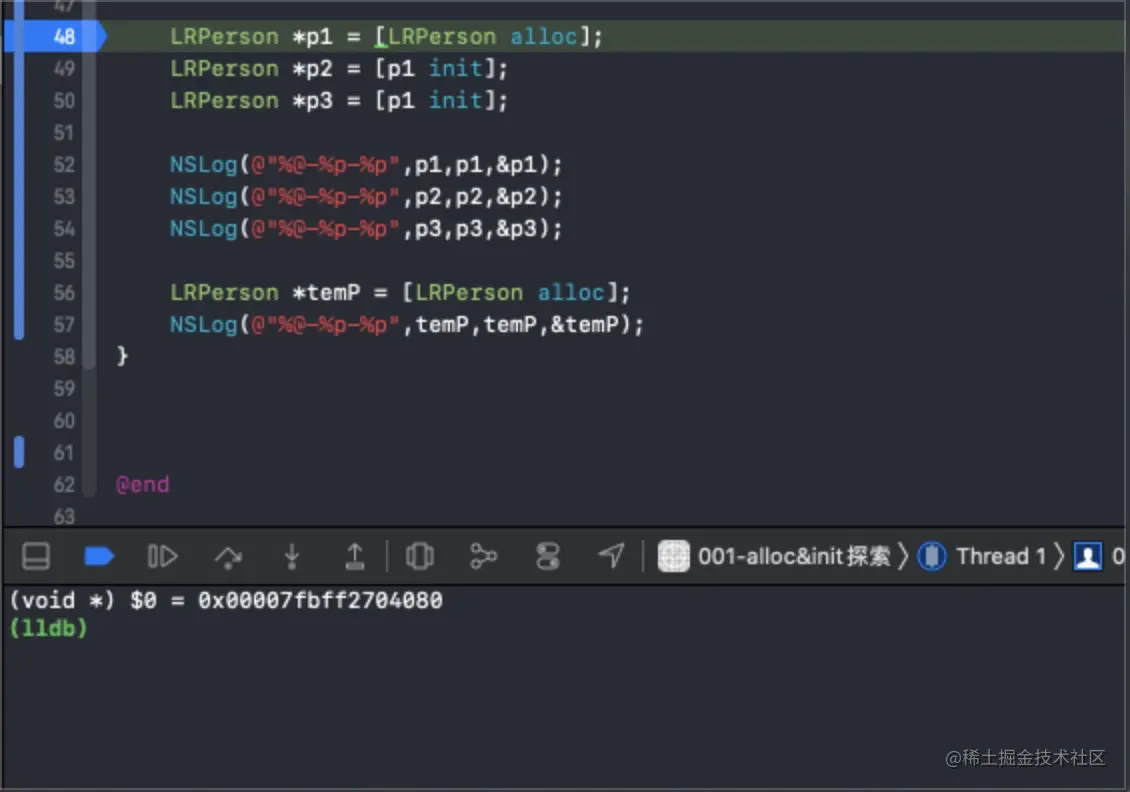The height and width of the screenshot is (792, 1130).
Task: Click the breakpoint marker on line 48
Action: (x=55, y=36)
